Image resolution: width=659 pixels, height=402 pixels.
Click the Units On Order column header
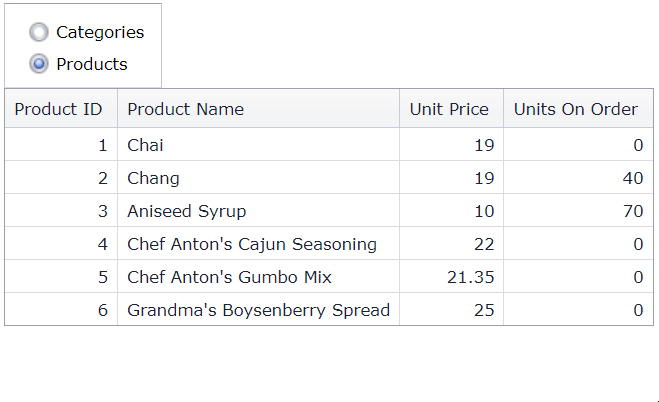(x=575, y=109)
